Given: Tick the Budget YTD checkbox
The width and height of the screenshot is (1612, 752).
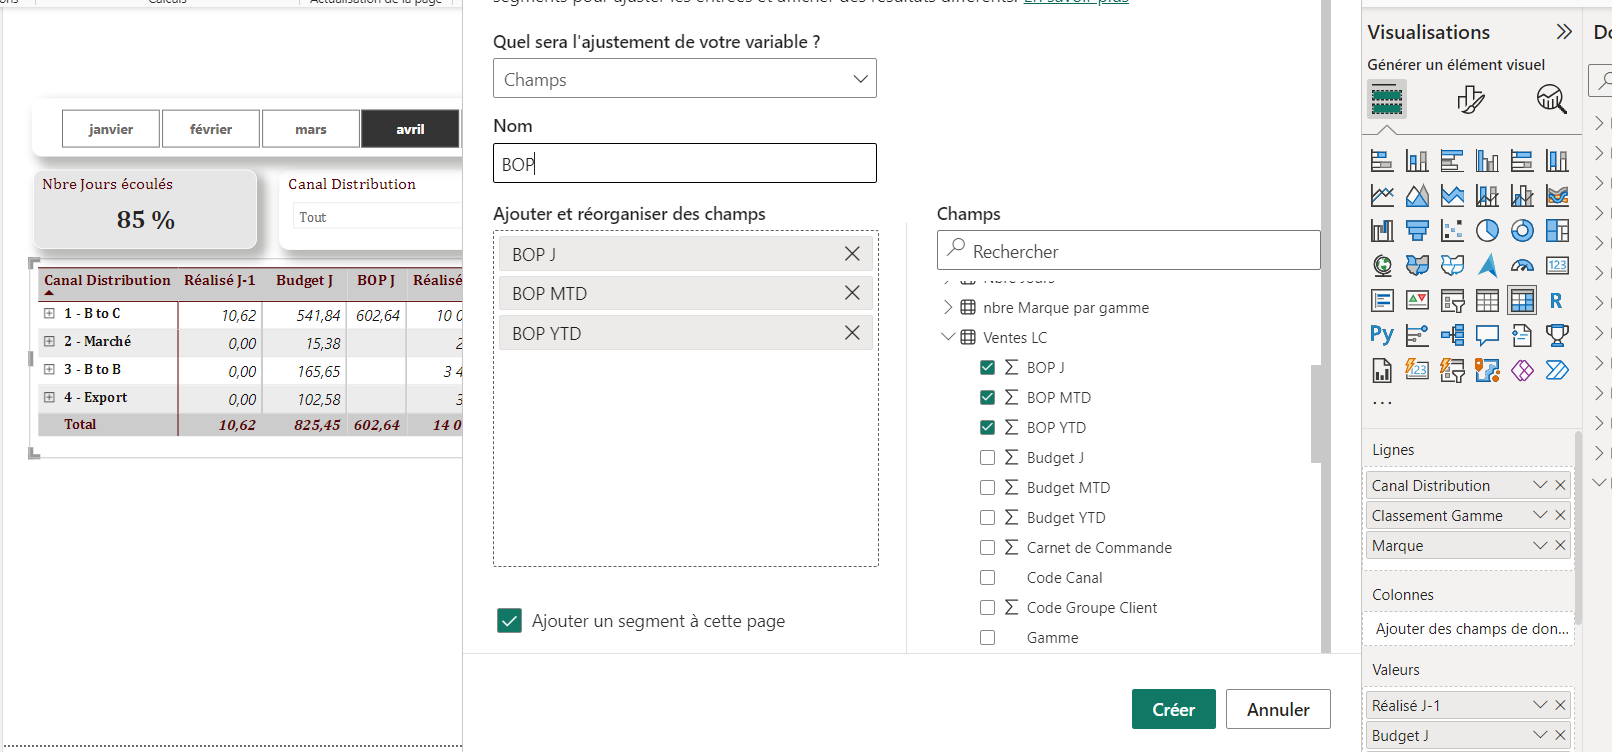Looking at the screenshot, I should click(987, 517).
